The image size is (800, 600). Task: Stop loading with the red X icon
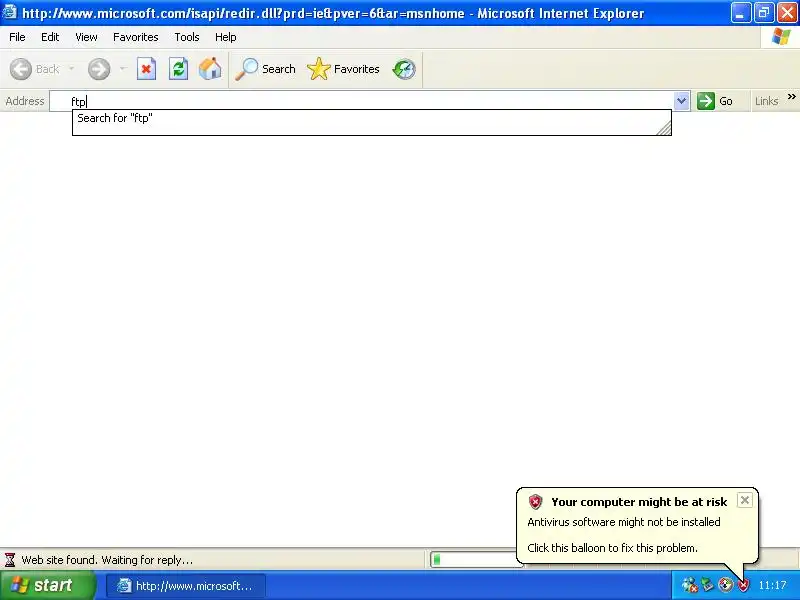tap(146, 69)
